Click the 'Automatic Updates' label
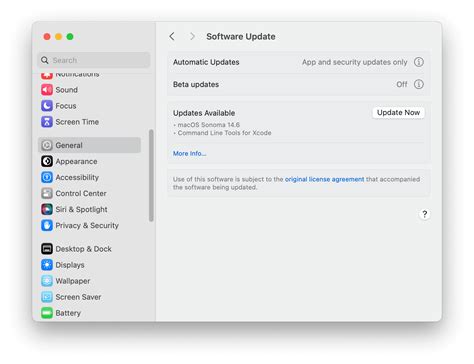Image resolution: width=474 pixels, height=364 pixels. coord(206,62)
